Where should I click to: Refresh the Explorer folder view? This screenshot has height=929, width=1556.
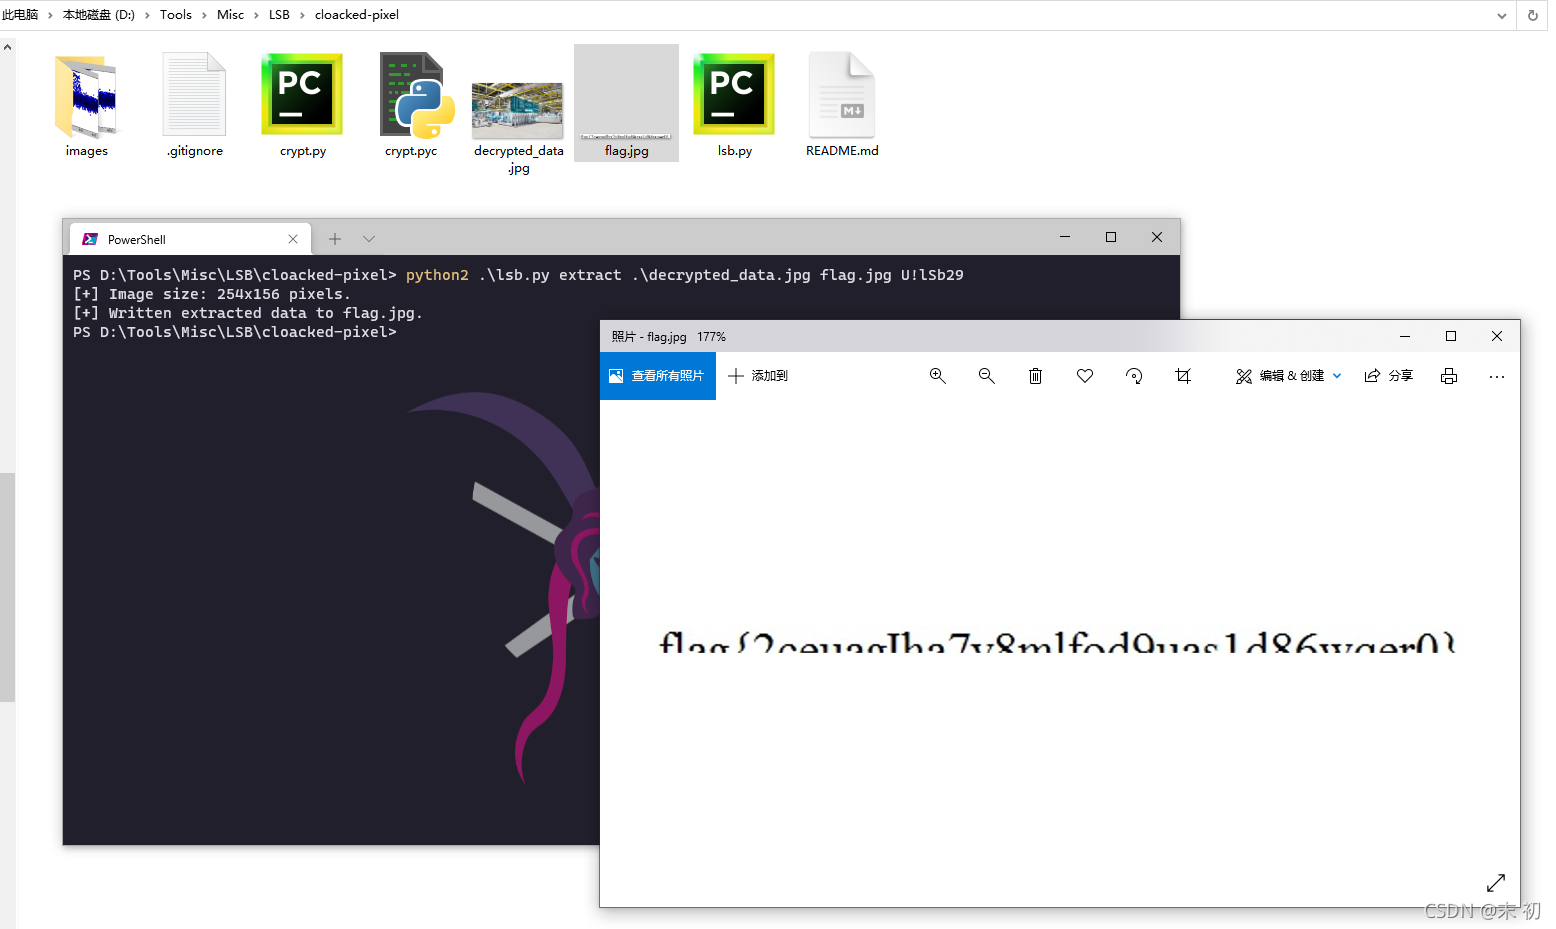pyautogui.click(x=1532, y=15)
